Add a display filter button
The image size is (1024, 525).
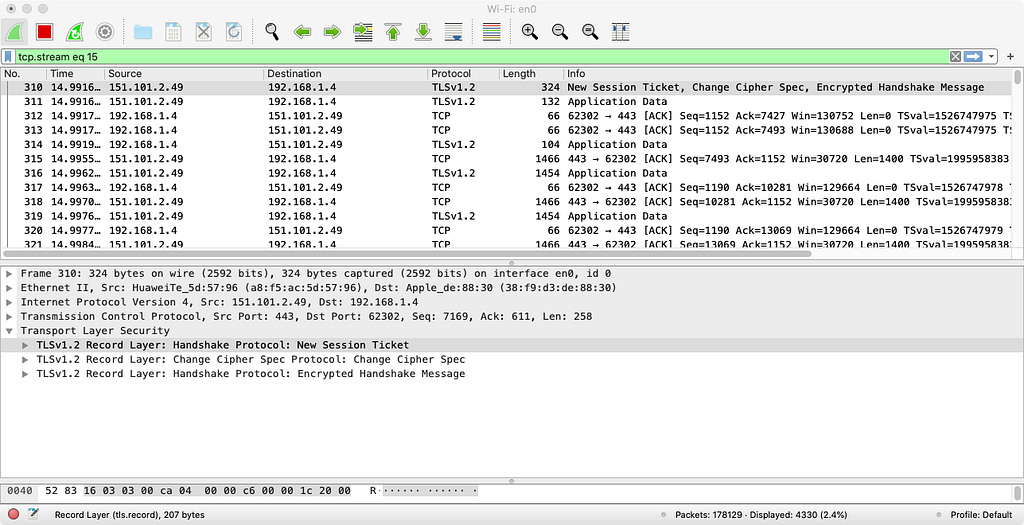coord(1010,57)
